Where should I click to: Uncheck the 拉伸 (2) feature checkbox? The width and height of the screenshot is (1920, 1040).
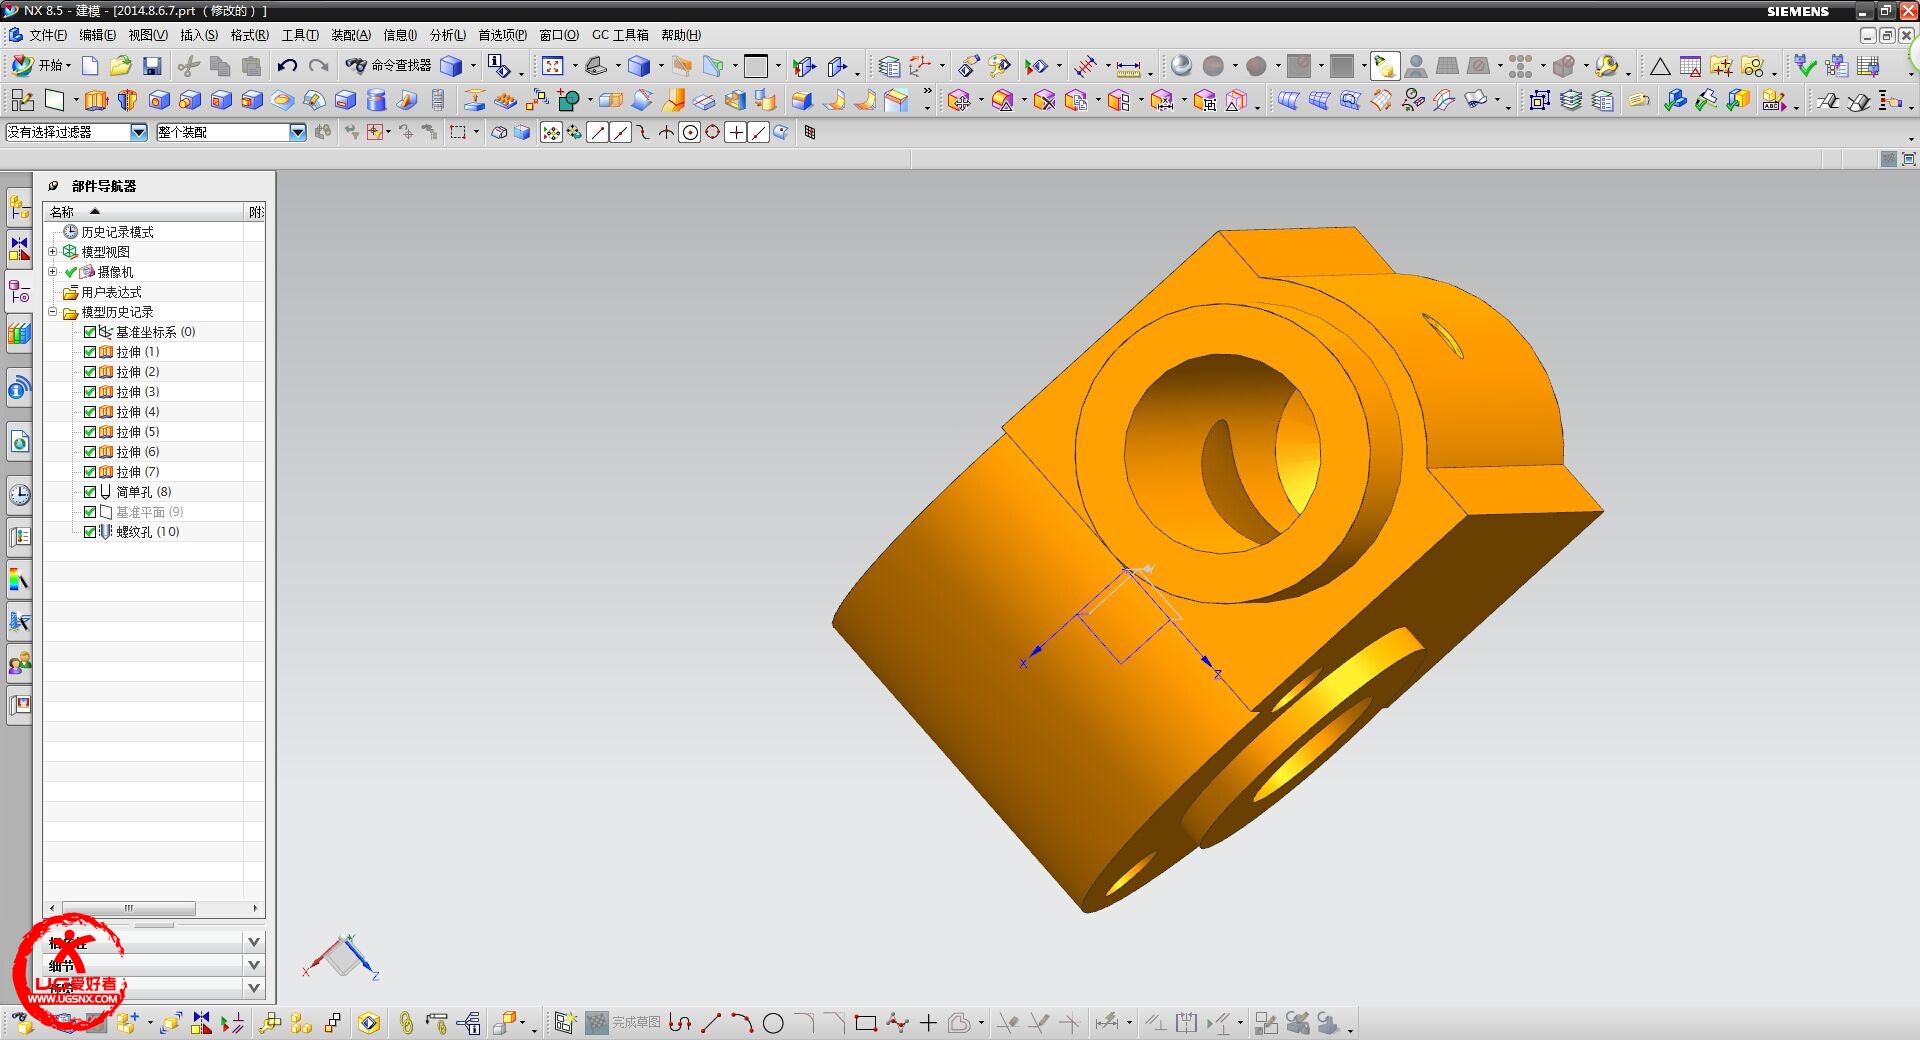pyautogui.click(x=90, y=372)
